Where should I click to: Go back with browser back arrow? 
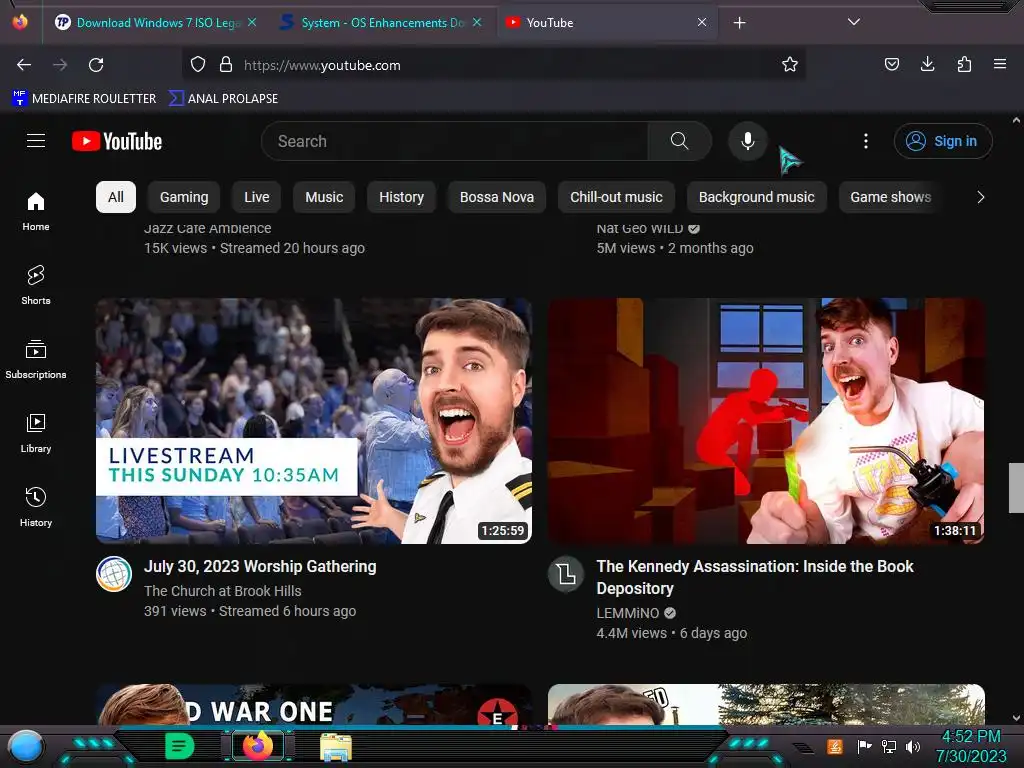tap(24, 65)
